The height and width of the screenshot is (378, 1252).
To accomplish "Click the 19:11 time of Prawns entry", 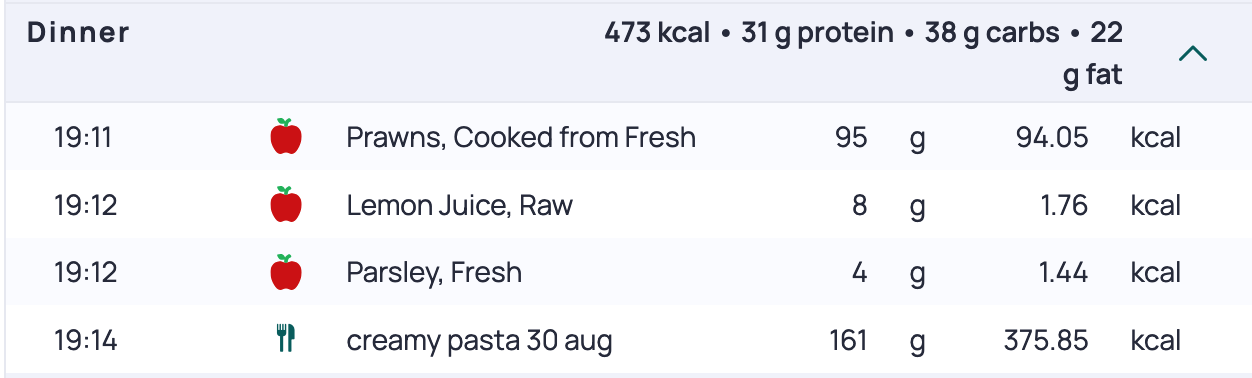I will [x=83, y=137].
